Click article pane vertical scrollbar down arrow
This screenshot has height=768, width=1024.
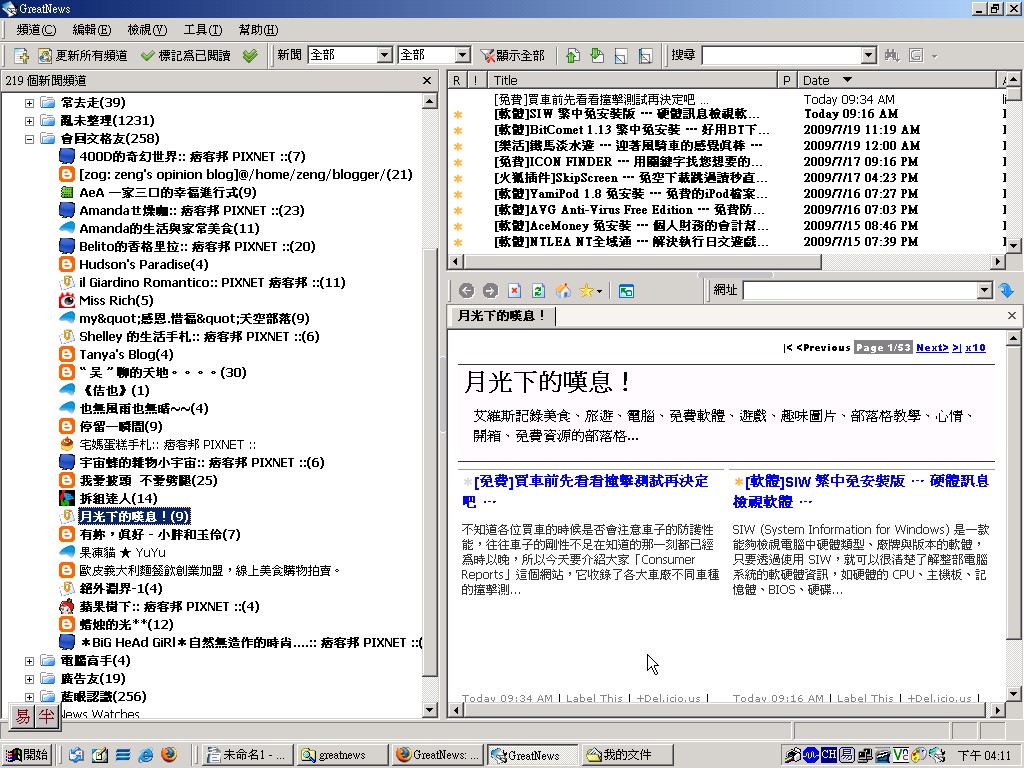click(1014, 694)
